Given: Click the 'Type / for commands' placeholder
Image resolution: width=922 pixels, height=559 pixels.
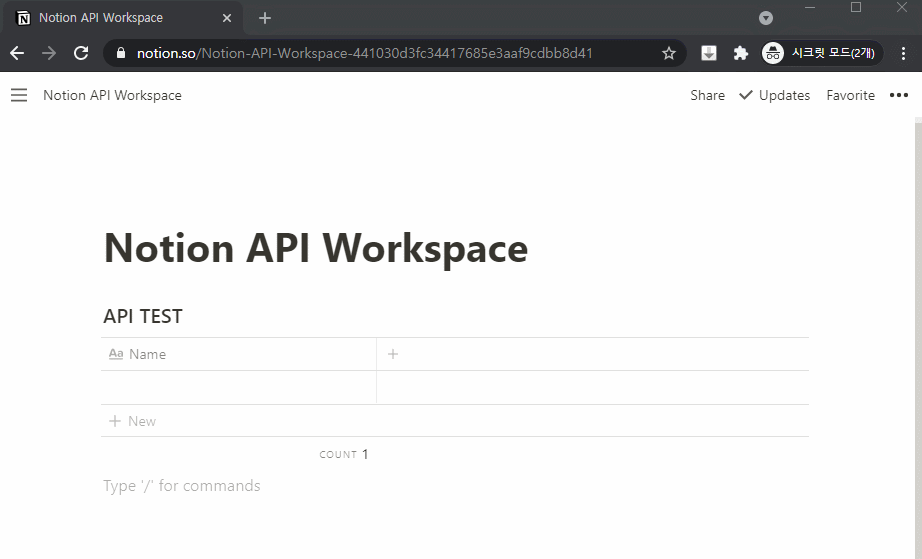Looking at the screenshot, I should [x=182, y=486].
